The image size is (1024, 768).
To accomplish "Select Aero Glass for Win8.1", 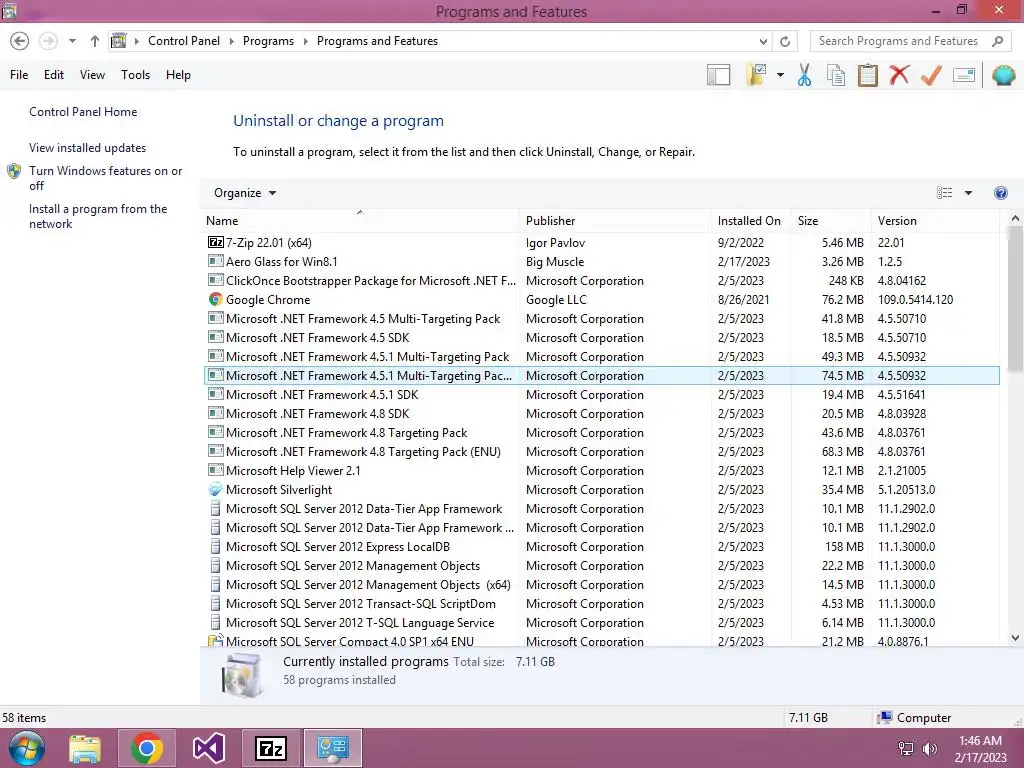I will pos(602,261).
